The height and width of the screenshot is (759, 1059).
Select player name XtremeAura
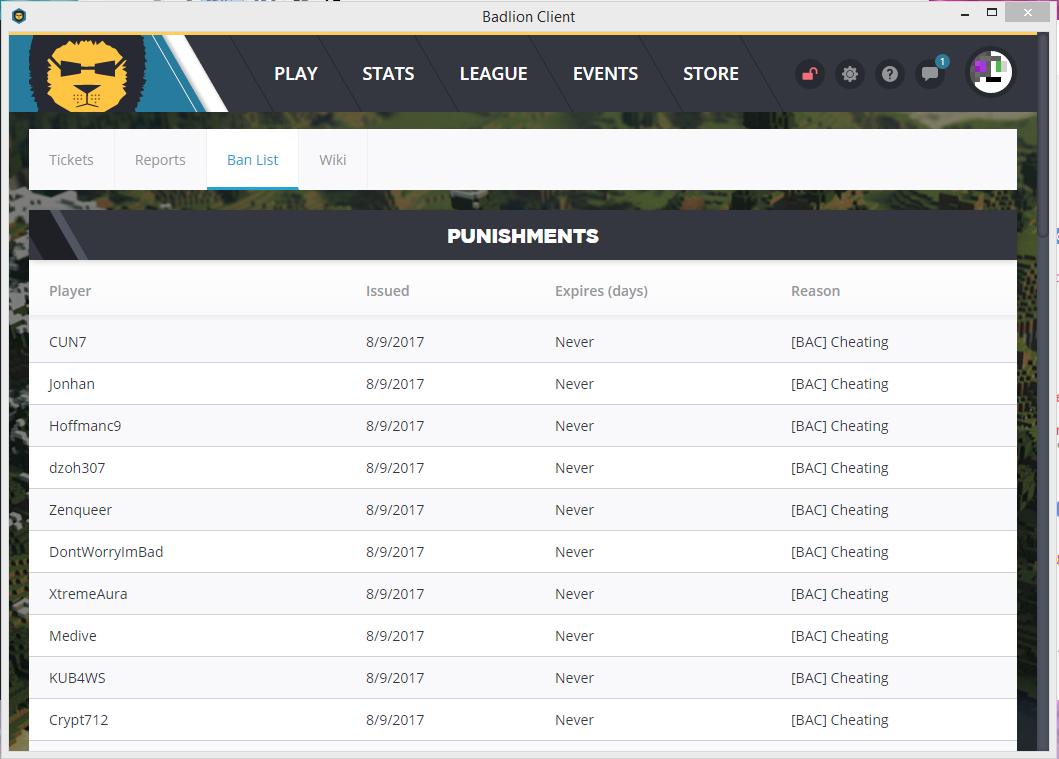pyautogui.click(x=88, y=594)
